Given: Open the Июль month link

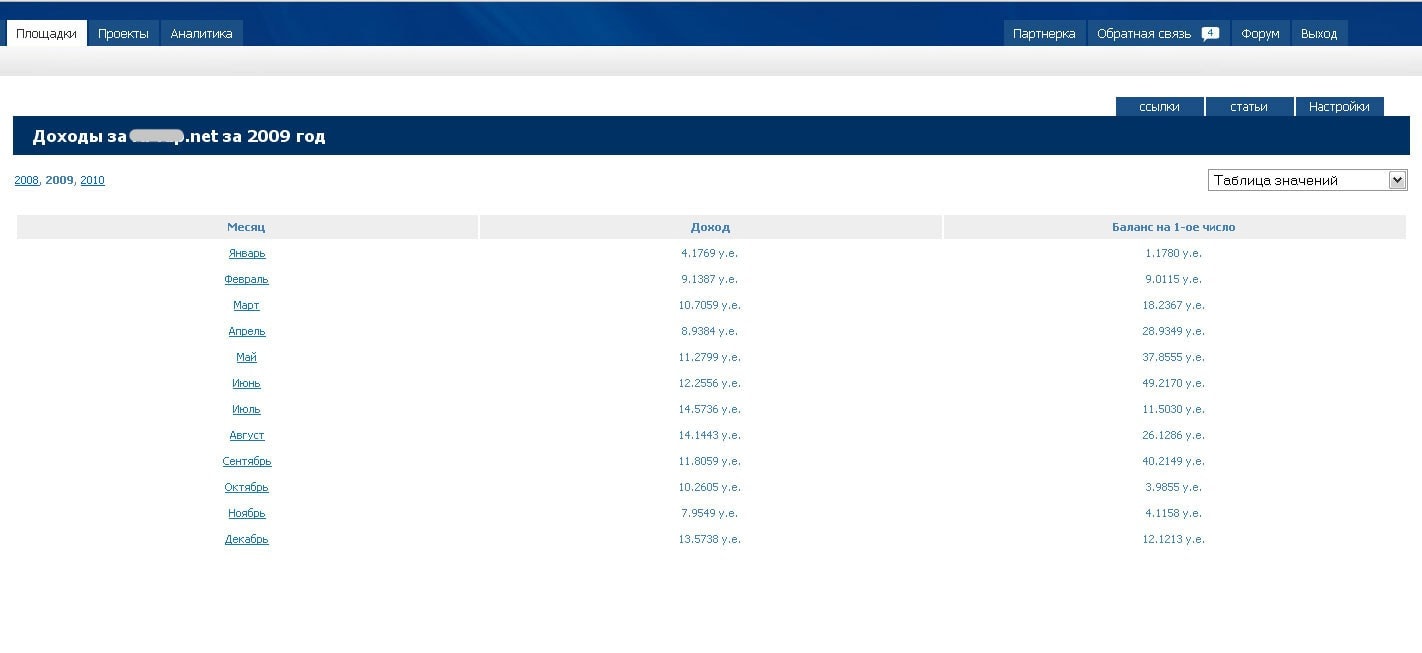Looking at the screenshot, I should pyautogui.click(x=247, y=409).
